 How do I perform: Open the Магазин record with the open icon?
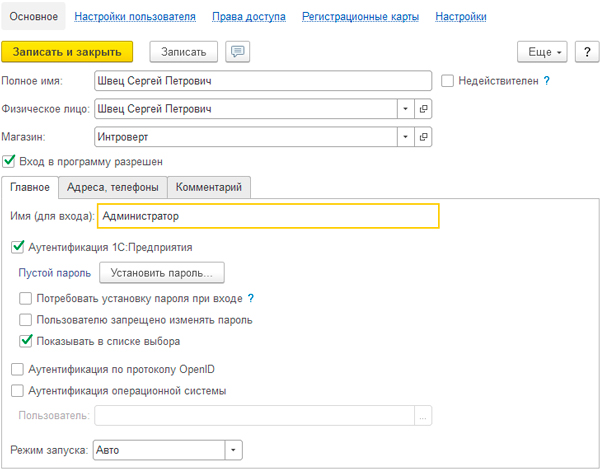423,137
